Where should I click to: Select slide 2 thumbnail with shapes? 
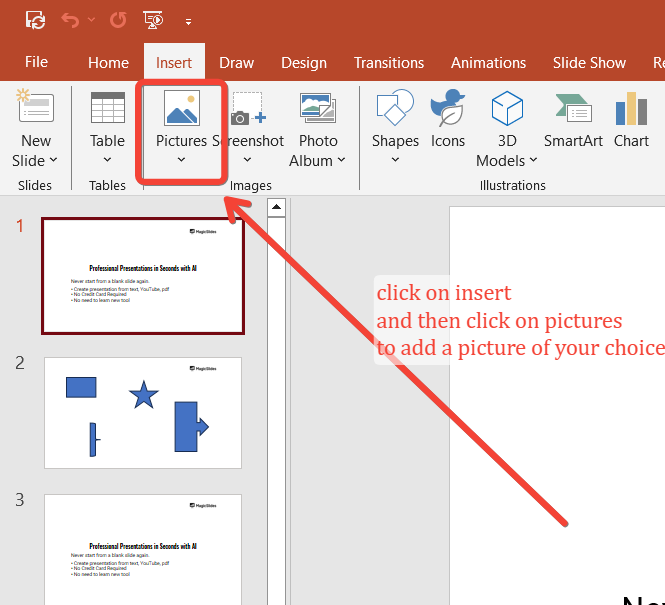pyautogui.click(x=143, y=412)
